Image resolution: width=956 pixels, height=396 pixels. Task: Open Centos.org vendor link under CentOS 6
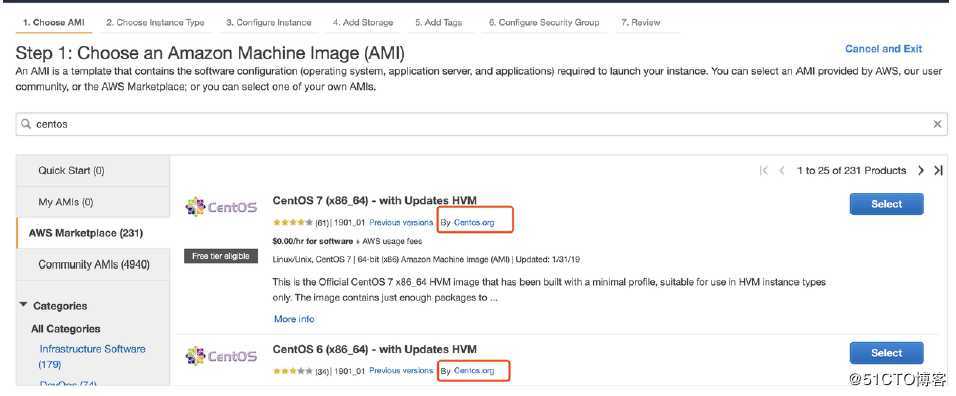474,370
